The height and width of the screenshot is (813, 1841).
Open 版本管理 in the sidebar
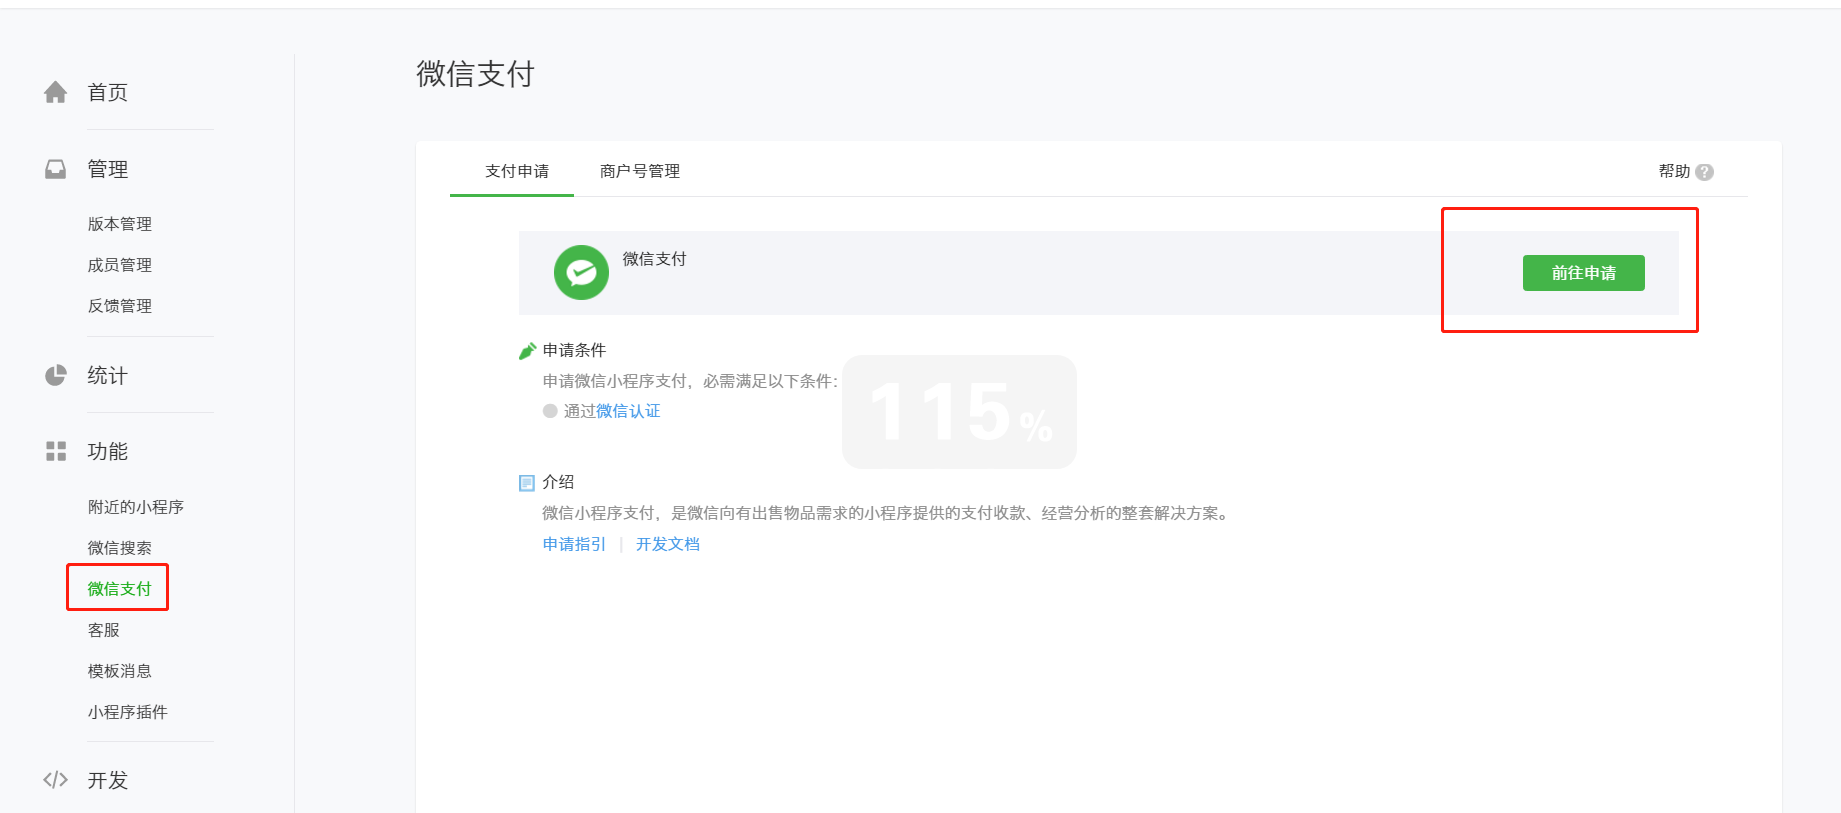point(120,224)
